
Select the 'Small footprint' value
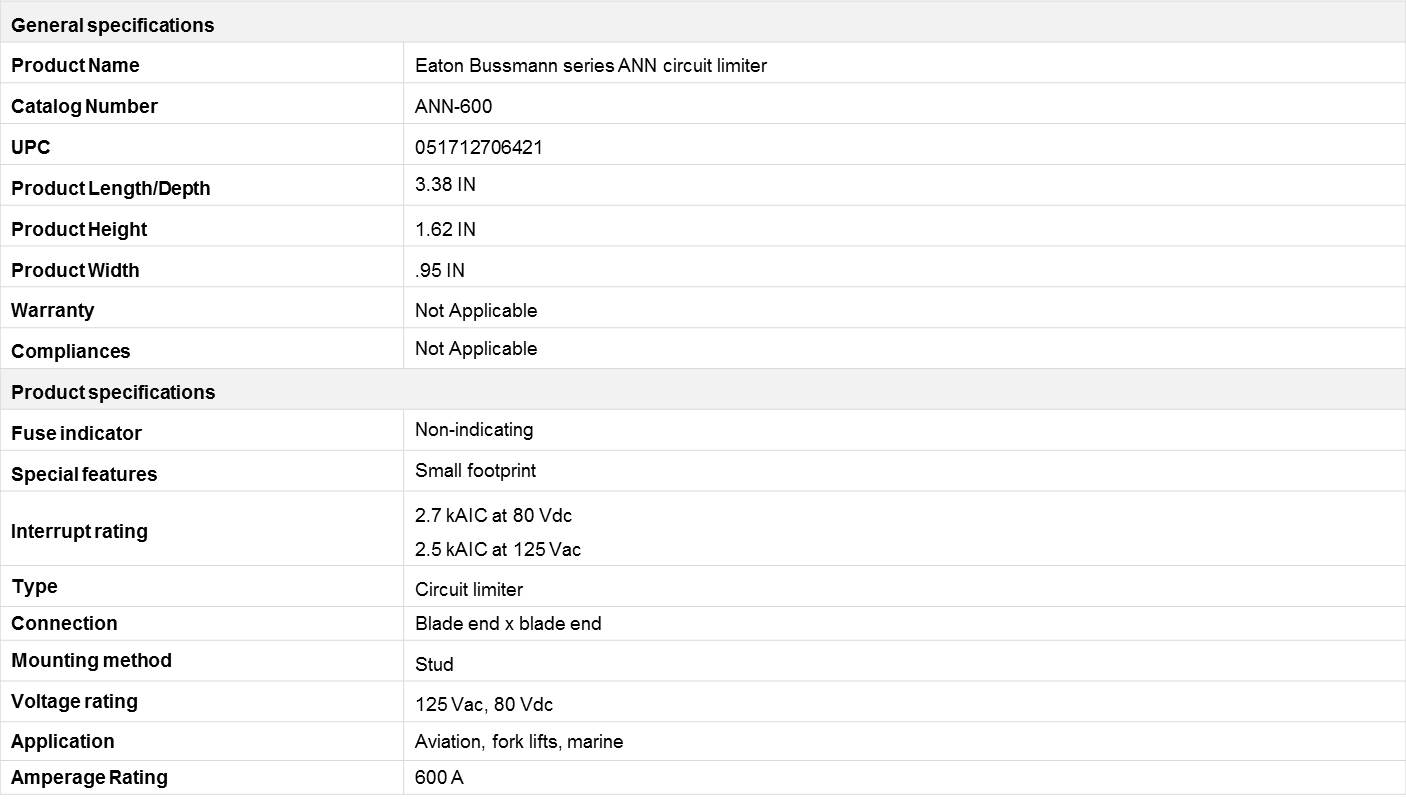click(x=476, y=471)
